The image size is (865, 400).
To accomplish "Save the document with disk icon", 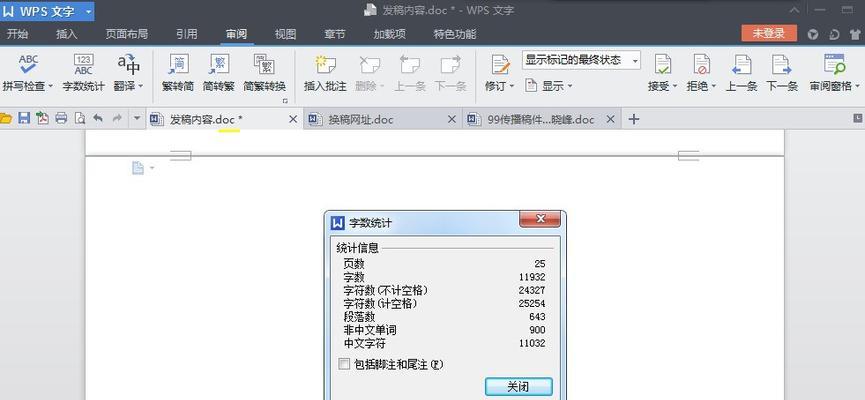I will click(x=24, y=118).
